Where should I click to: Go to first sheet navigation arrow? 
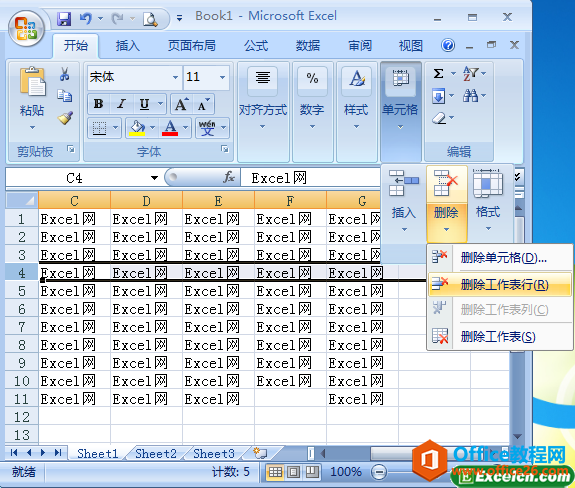[x=14, y=453]
